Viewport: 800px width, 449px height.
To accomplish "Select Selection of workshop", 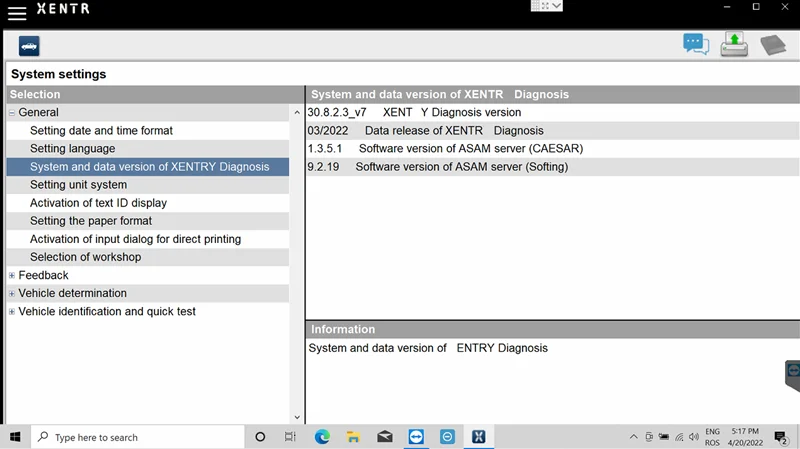I will [147, 257].
